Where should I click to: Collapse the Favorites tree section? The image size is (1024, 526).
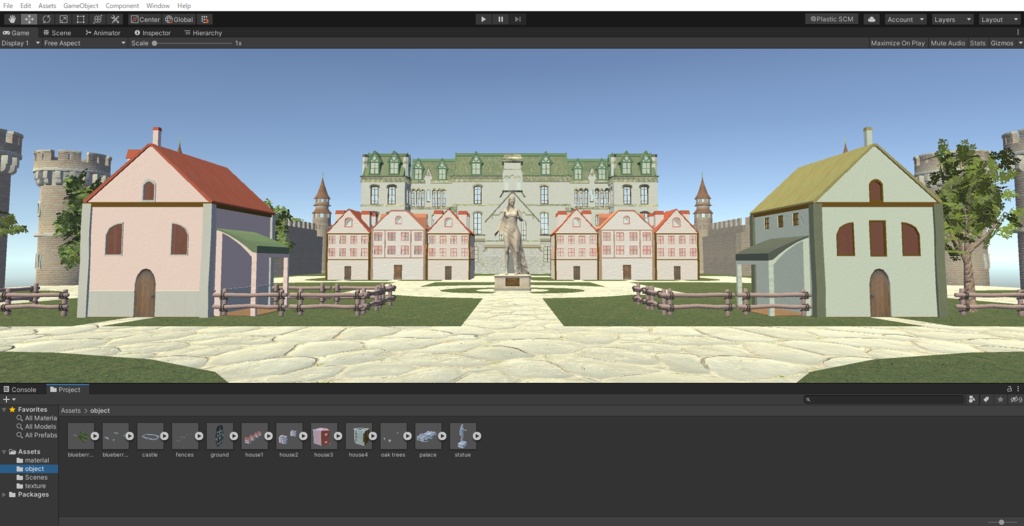pyautogui.click(x=4, y=410)
